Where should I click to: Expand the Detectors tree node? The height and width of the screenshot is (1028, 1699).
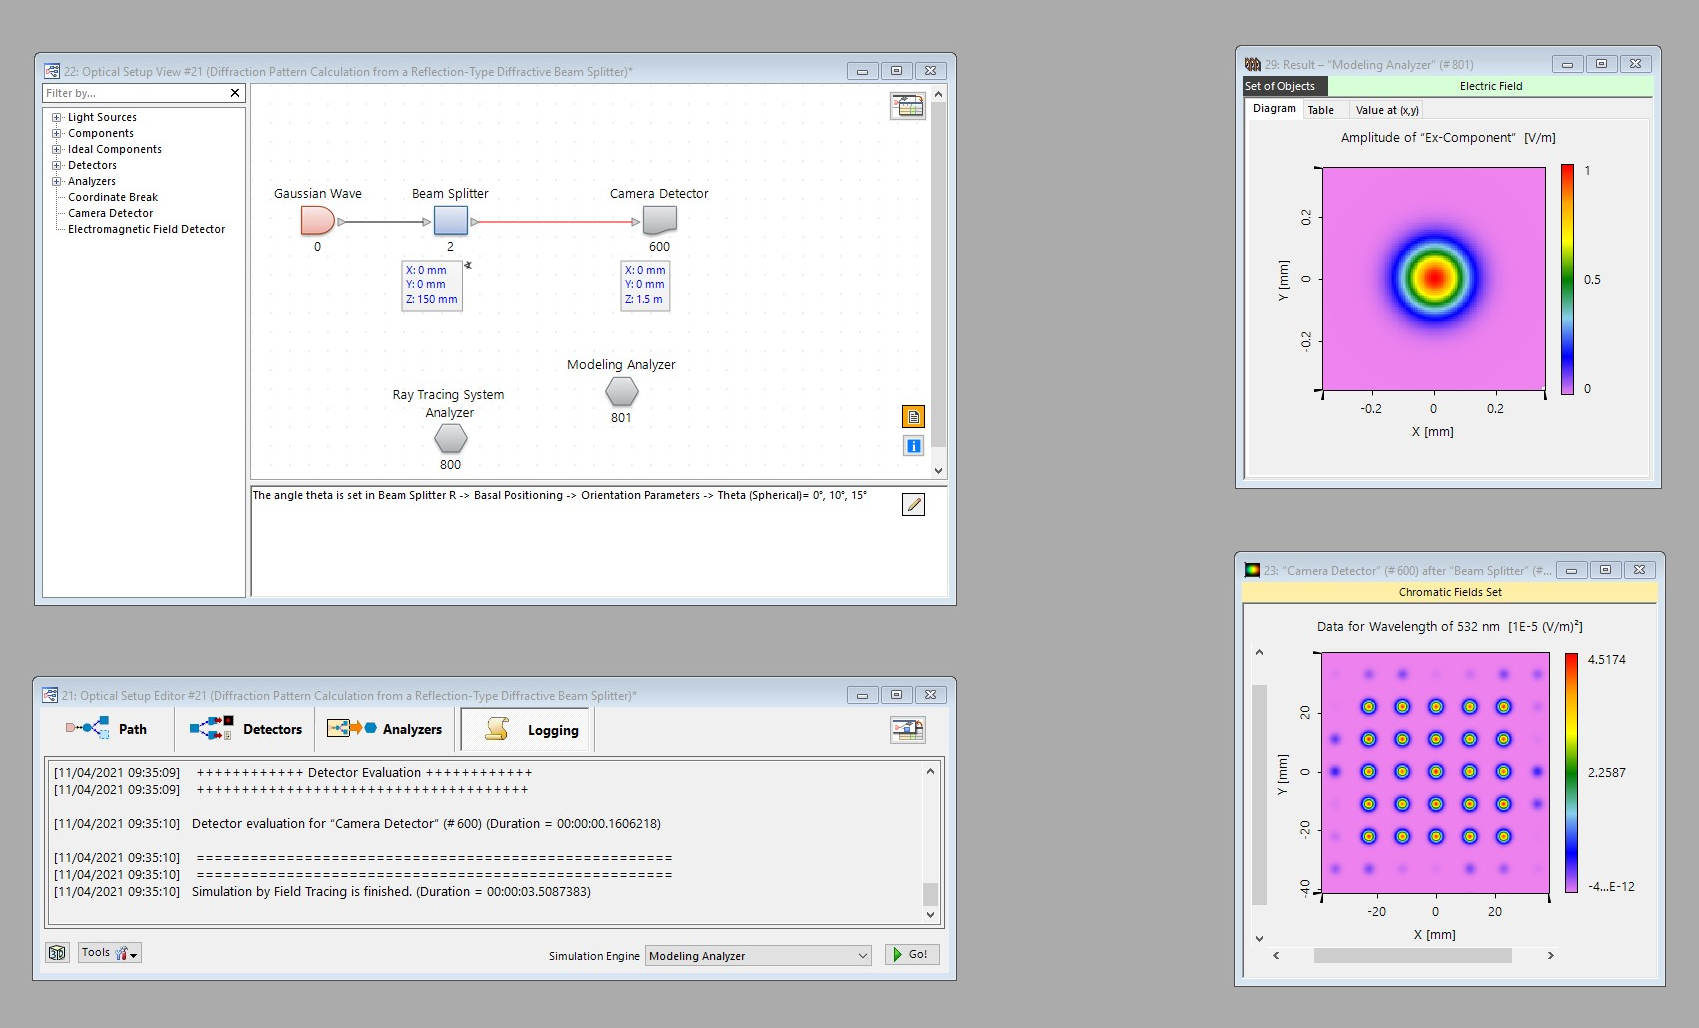[x=57, y=165]
